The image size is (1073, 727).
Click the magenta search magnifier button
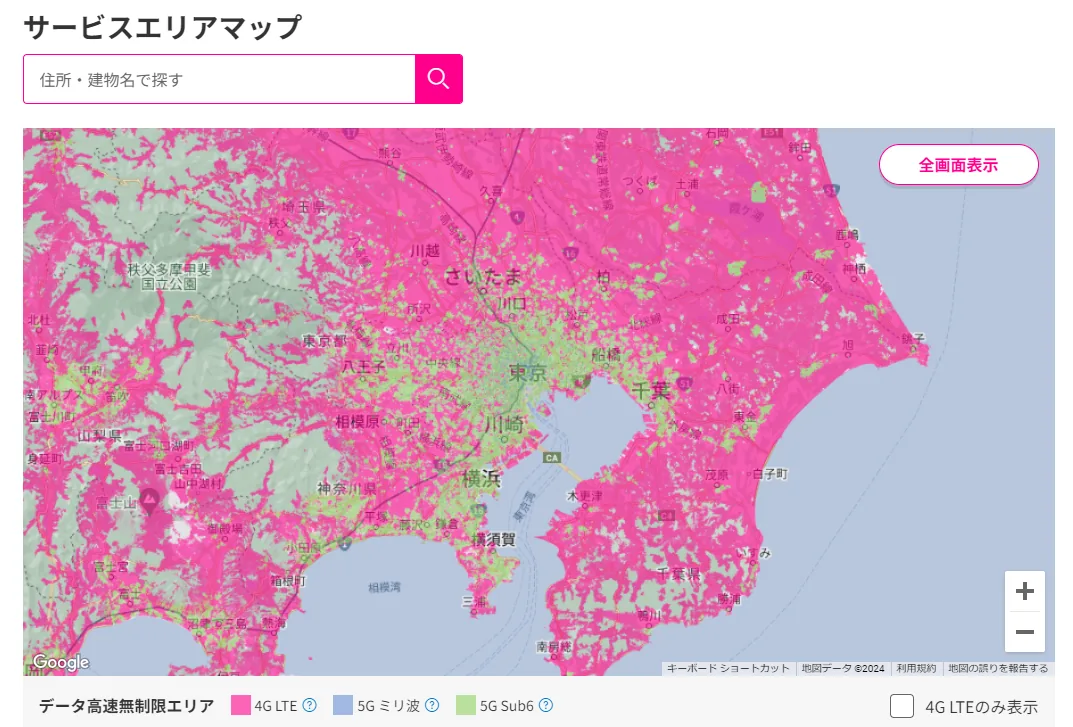(x=439, y=79)
